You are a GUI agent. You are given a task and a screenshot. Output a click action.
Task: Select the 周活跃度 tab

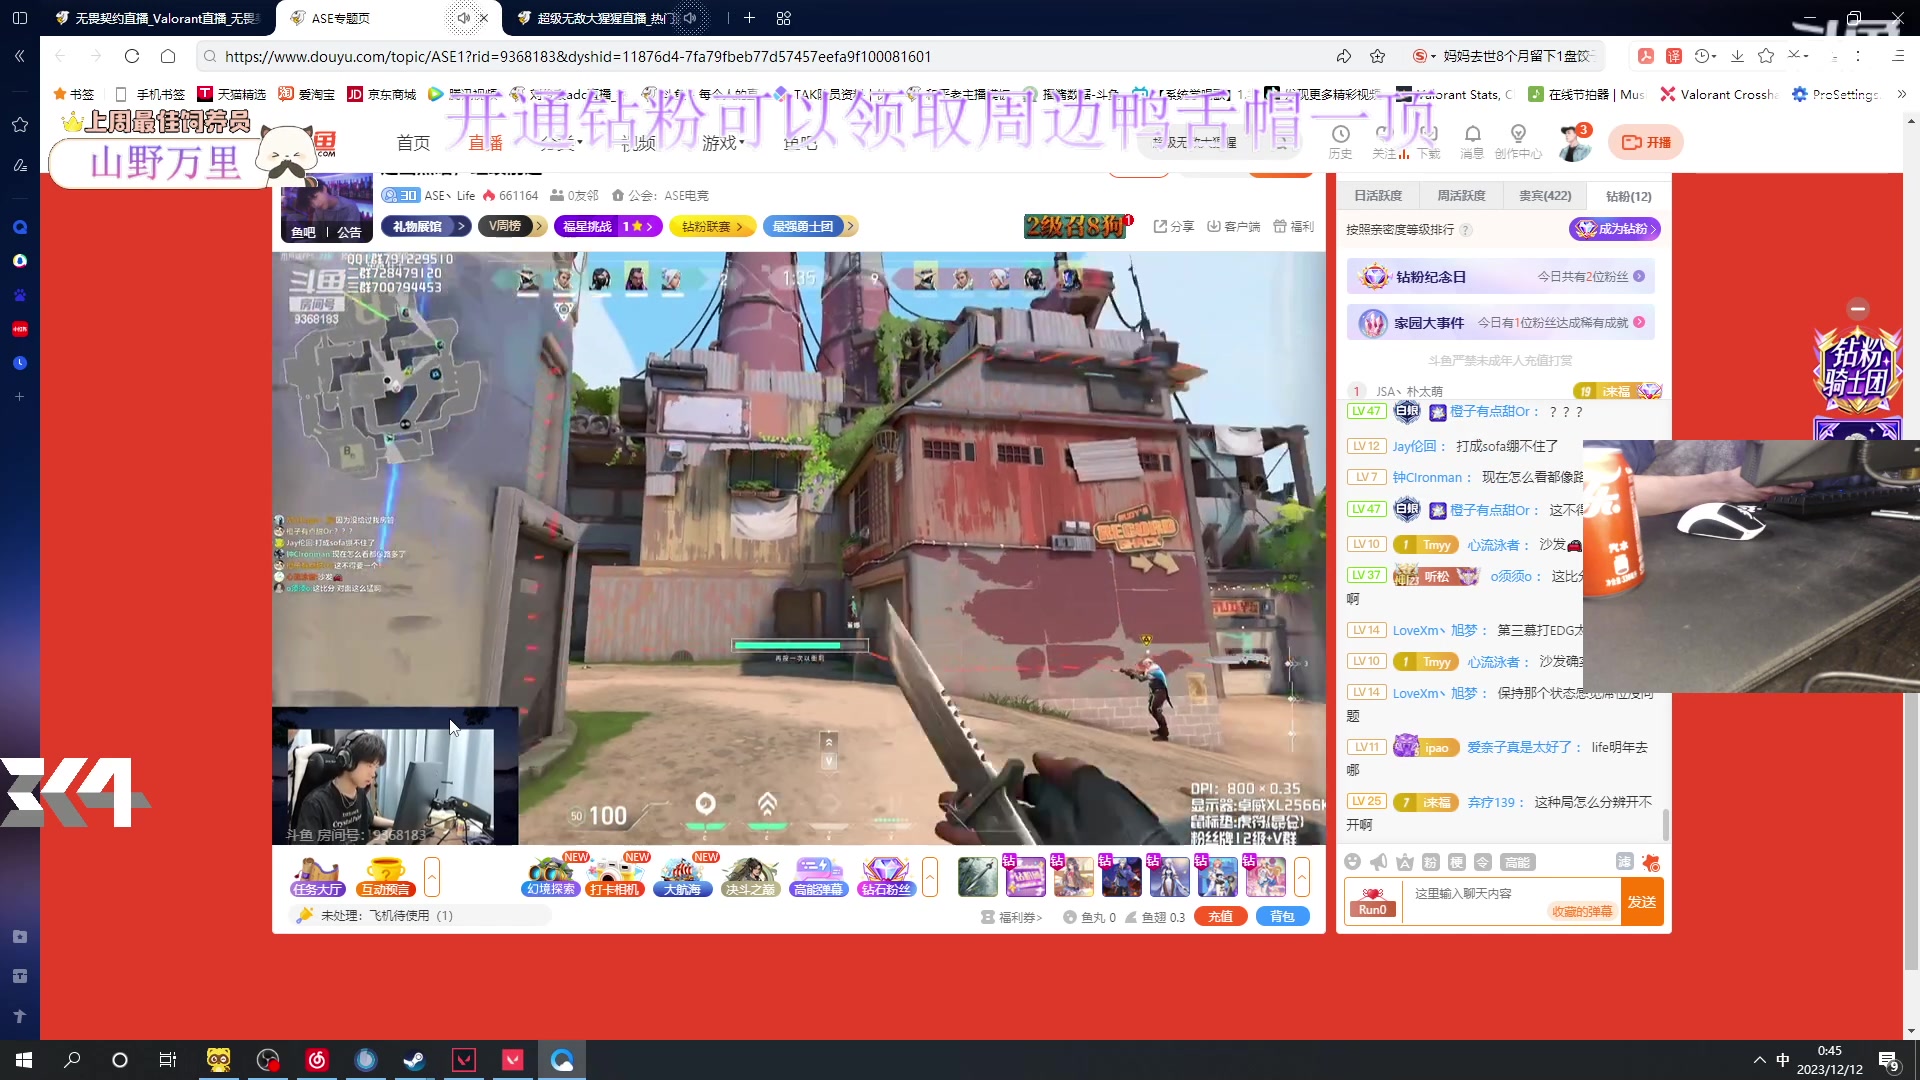coord(1461,196)
